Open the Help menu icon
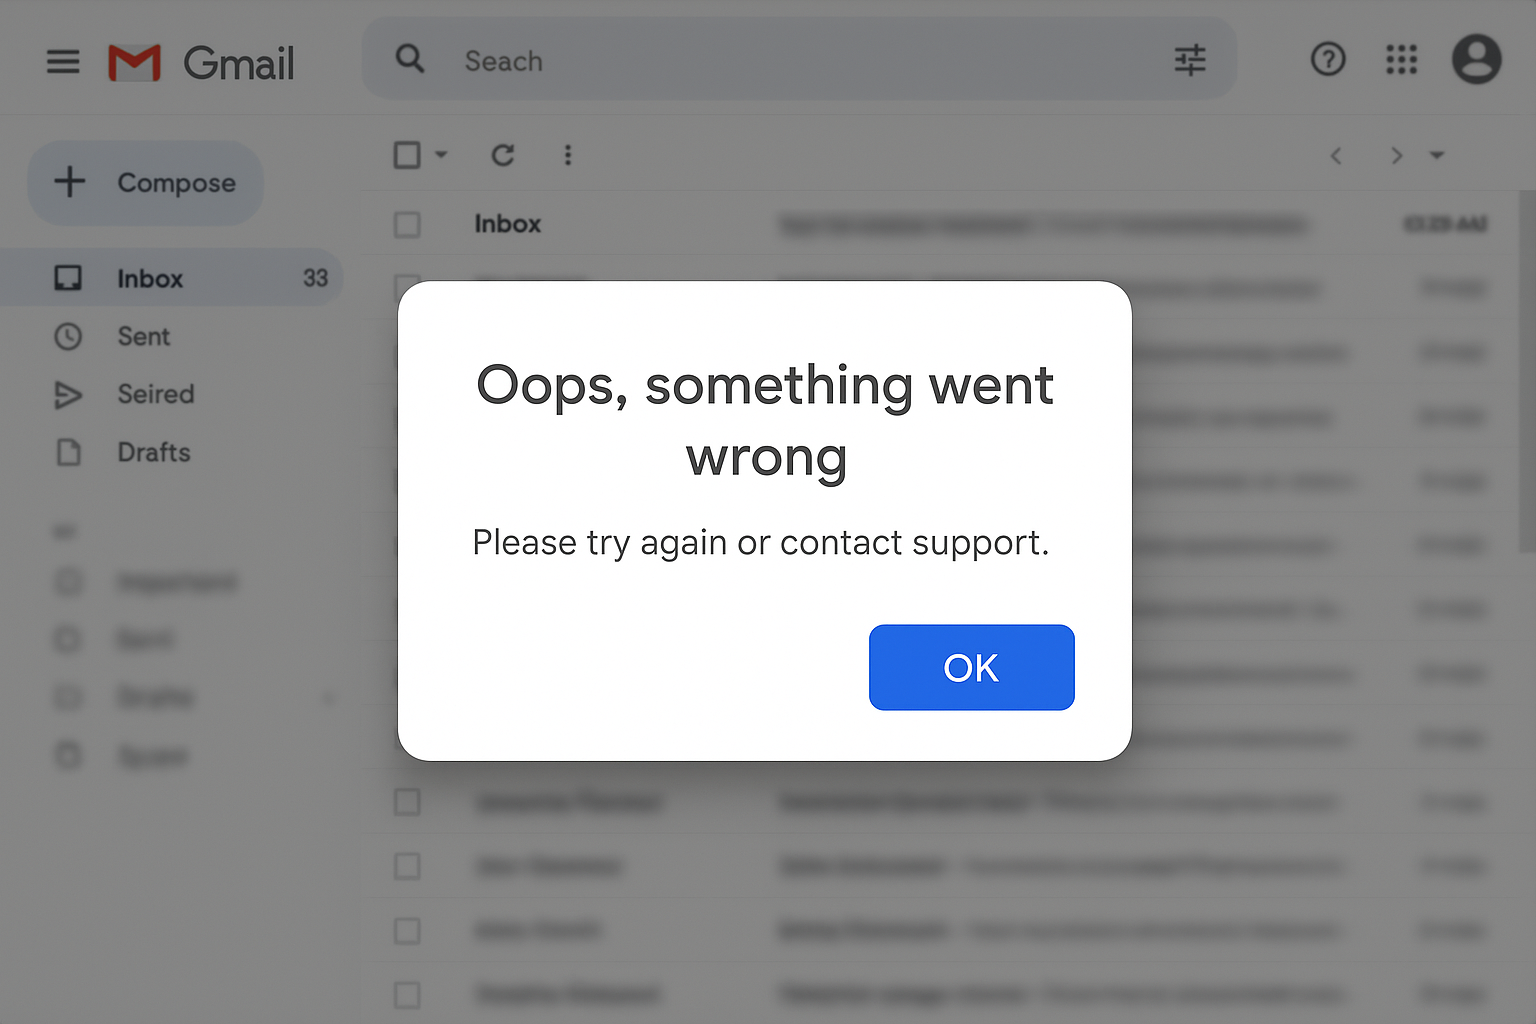The width and height of the screenshot is (1536, 1024). click(1328, 60)
